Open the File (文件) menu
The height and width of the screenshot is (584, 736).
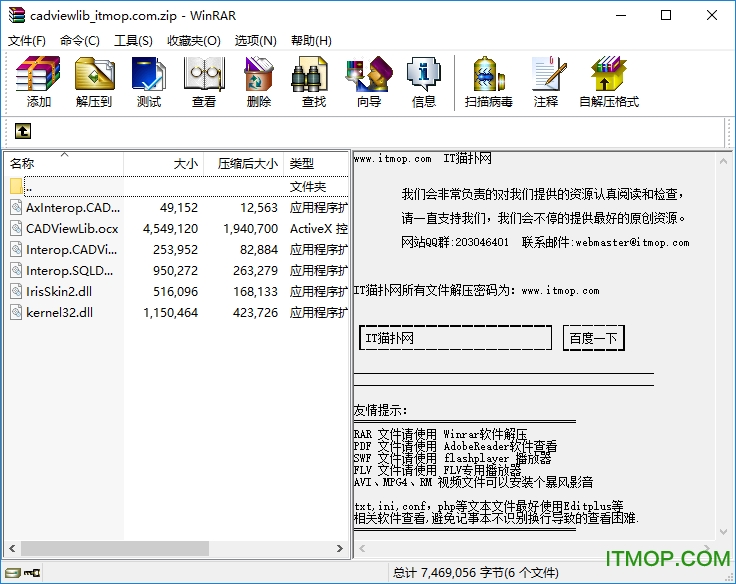(x=27, y=41)
